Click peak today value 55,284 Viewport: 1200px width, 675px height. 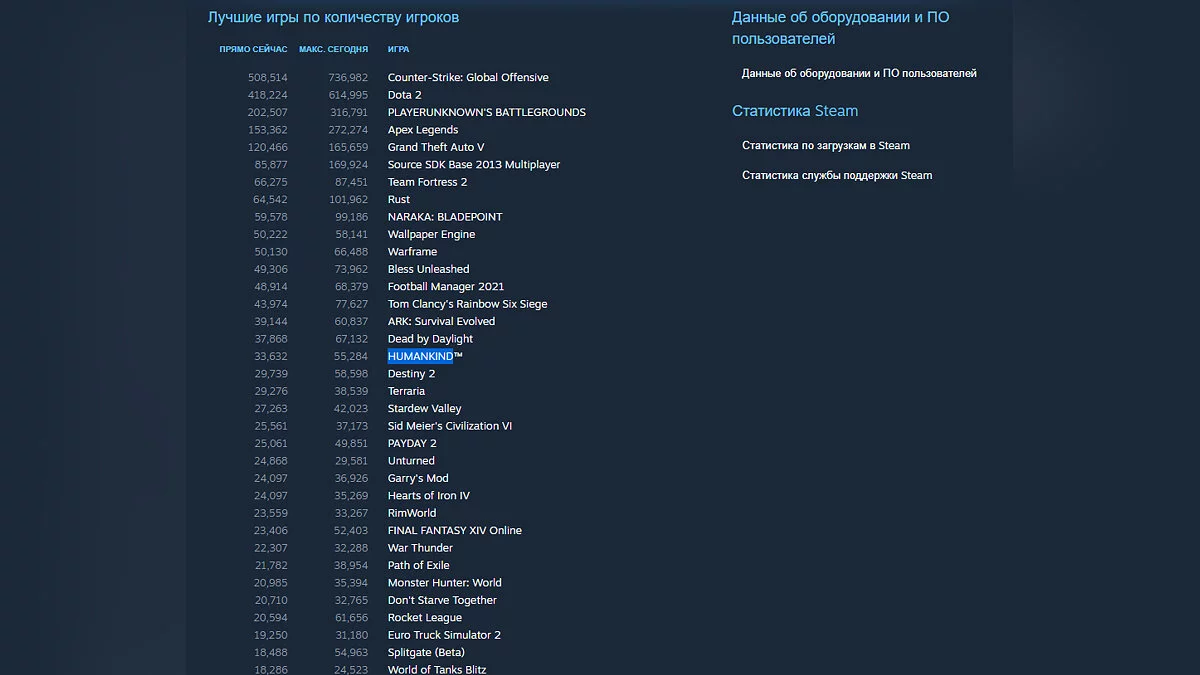pyautogui.click(x=351, y=356)
